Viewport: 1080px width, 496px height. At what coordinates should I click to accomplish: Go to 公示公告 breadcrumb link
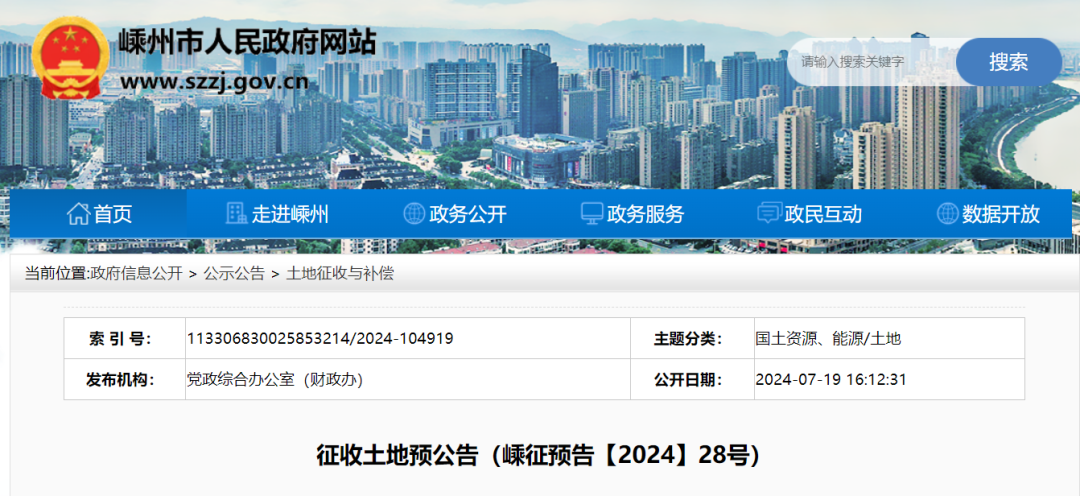[x=234, y=273]
